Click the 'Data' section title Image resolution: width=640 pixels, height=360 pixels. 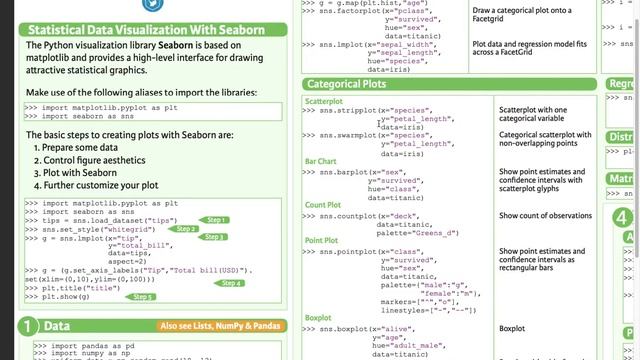click(x=57, y=326)
